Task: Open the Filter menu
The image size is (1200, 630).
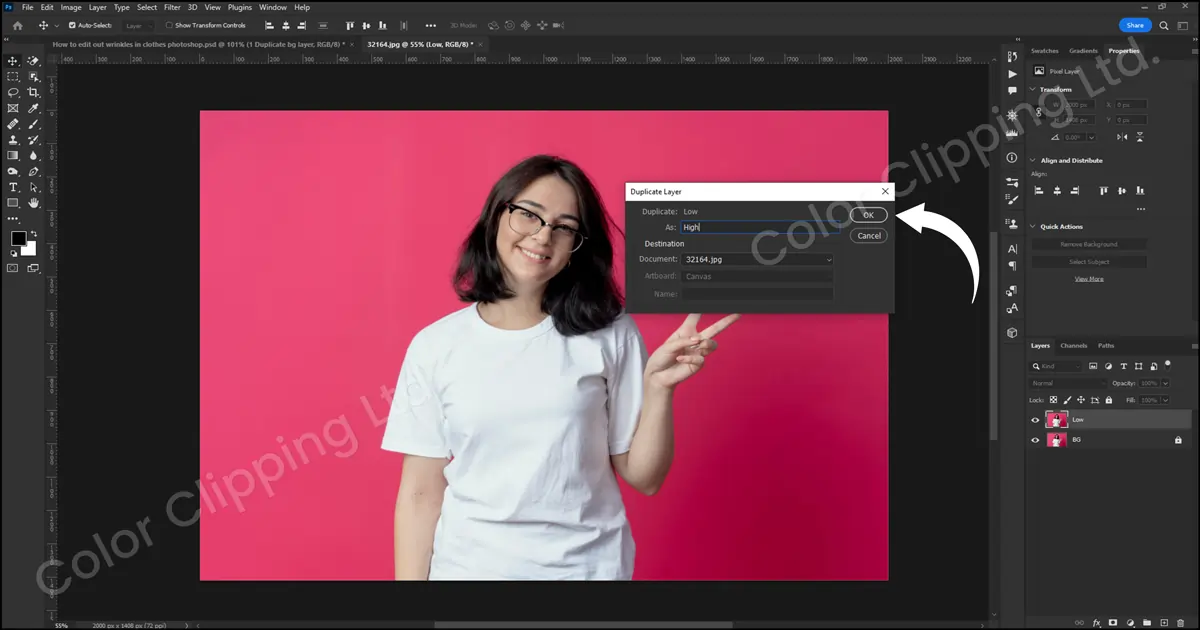Action: click(x=172, y=7)
